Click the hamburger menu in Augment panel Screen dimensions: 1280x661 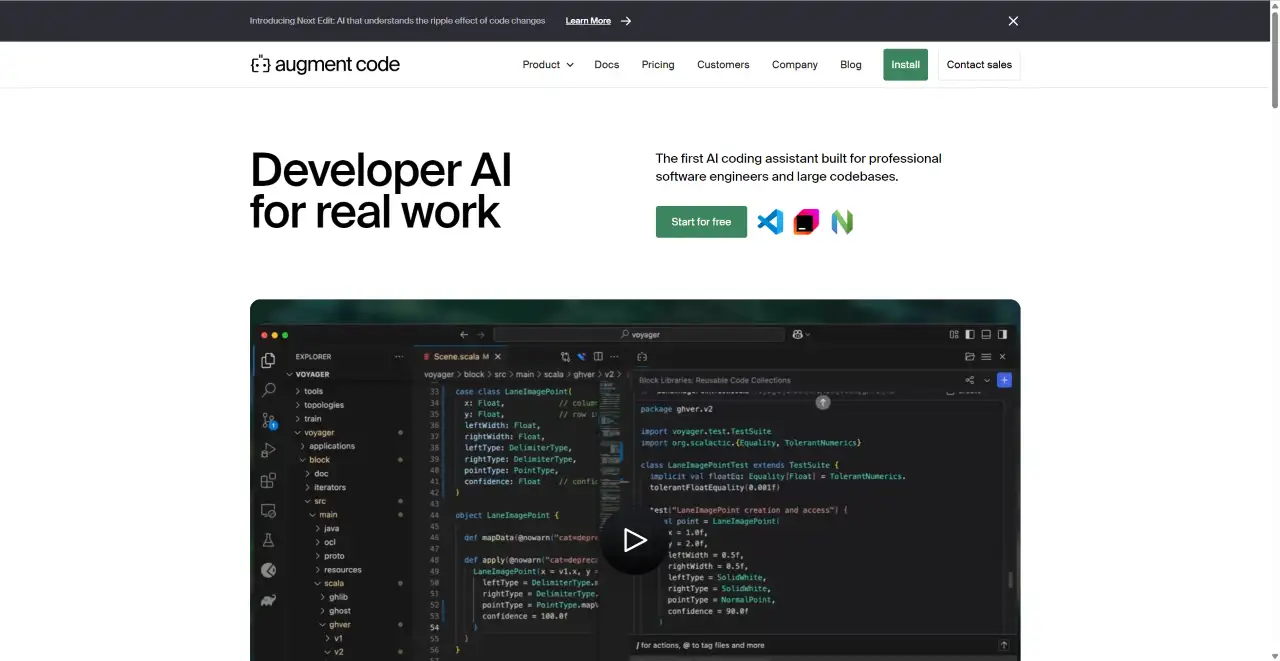click(986, 357)
